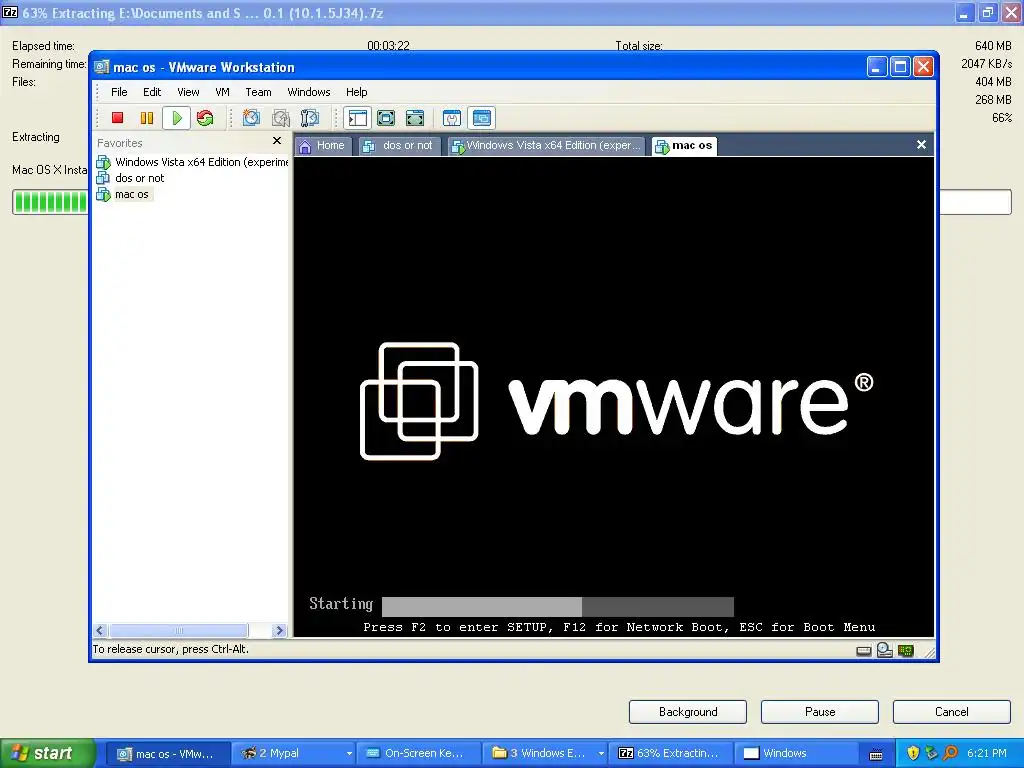Image resolution: width=1024 pixels, height=768 pixels.
Task: Switch to the Home tab
Action: 323,146
